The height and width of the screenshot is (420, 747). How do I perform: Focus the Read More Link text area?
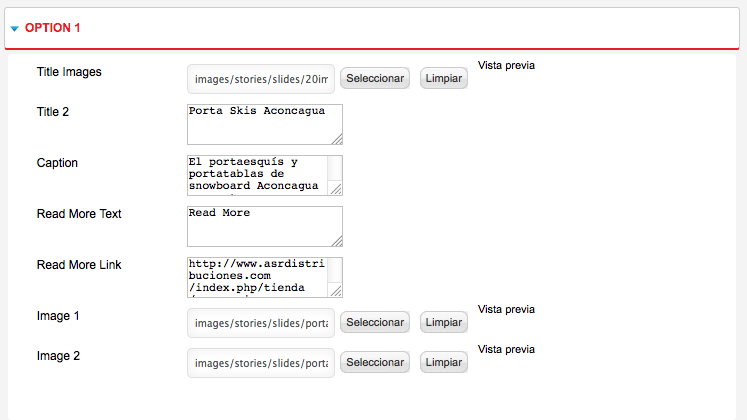click(x=257, y=278)
